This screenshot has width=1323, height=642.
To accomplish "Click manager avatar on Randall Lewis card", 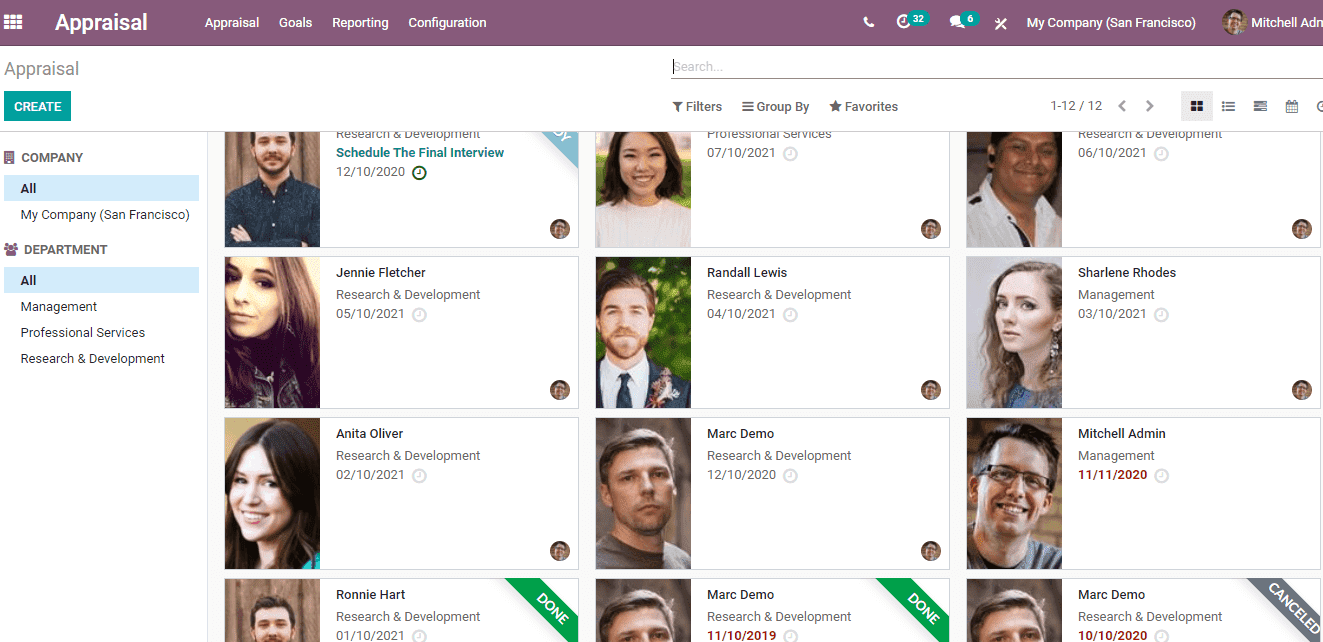I will (x=931, y=390).
